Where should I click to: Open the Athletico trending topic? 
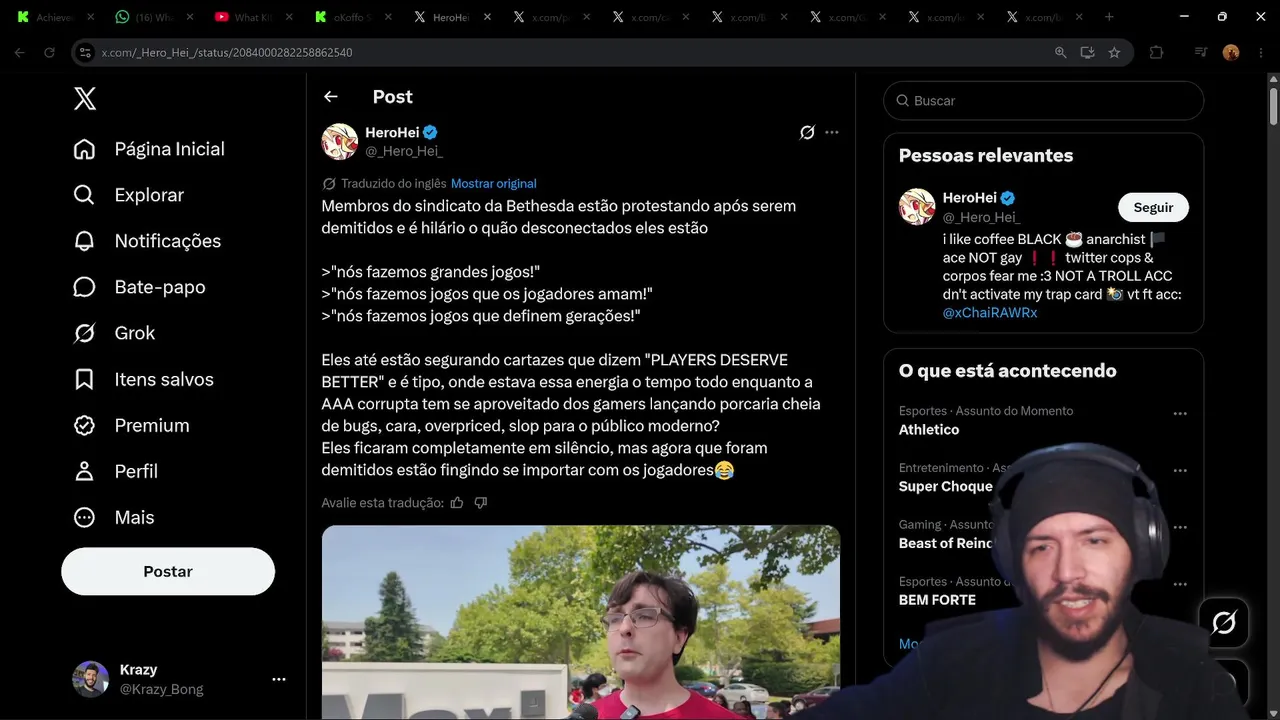[x=929, y=430]
